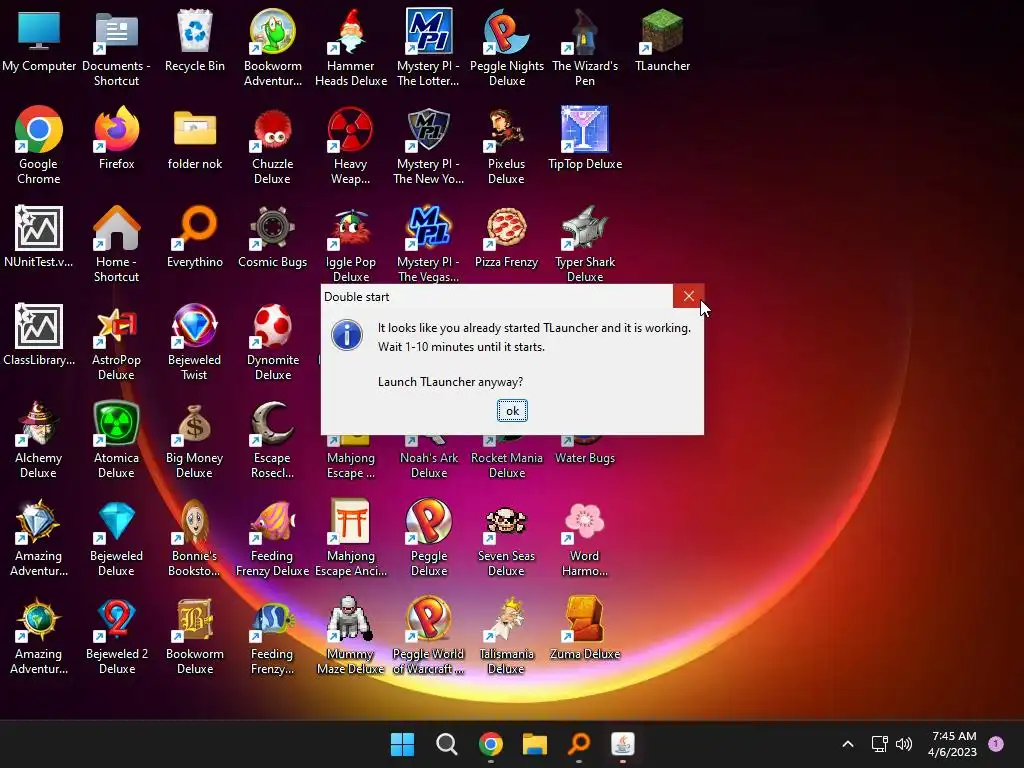Select the NUnitTest file icon
The image size is (1024, 768).
39,236
